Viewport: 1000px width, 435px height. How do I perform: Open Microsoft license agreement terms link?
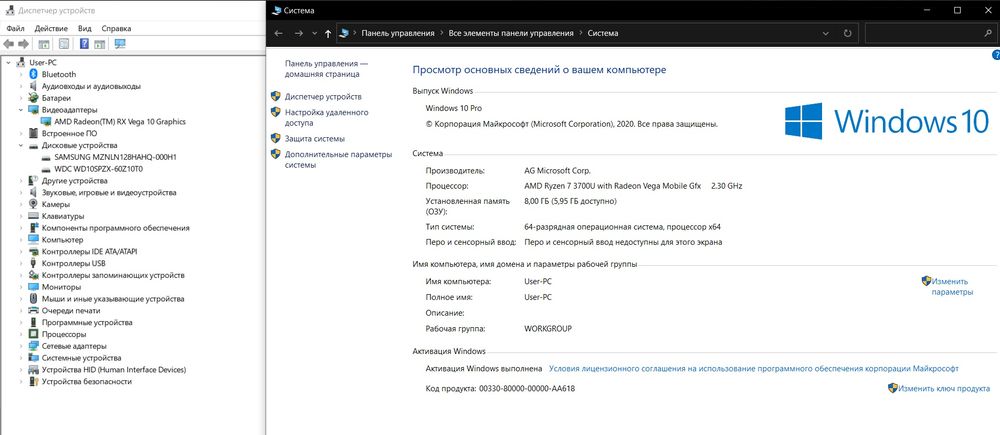point(753,369)
